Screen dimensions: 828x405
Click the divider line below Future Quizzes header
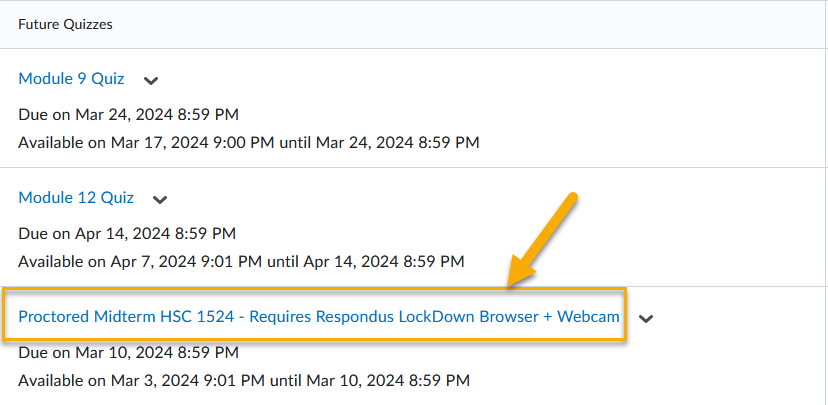[414, 48]
